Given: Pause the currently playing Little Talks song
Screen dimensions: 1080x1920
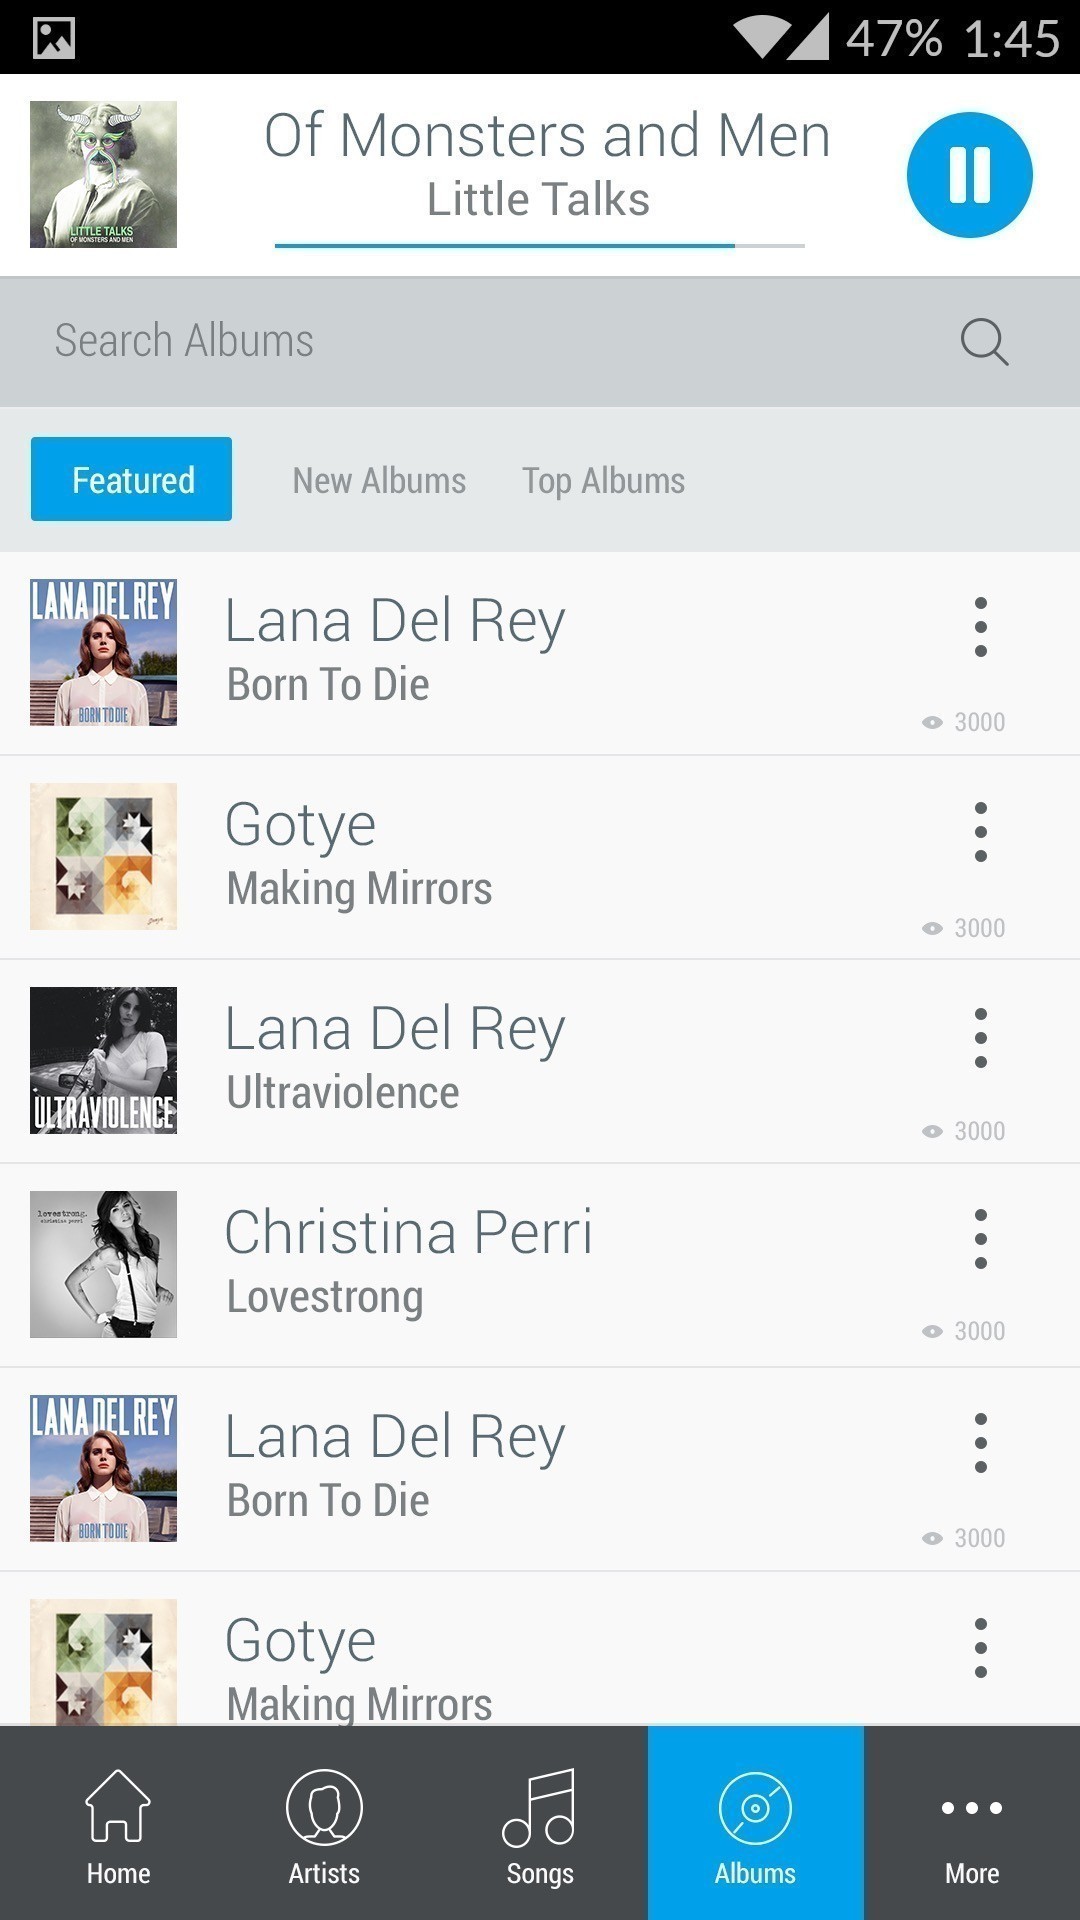Looking at the screenshot, I should pyautogui.click(x=969, y=175).
